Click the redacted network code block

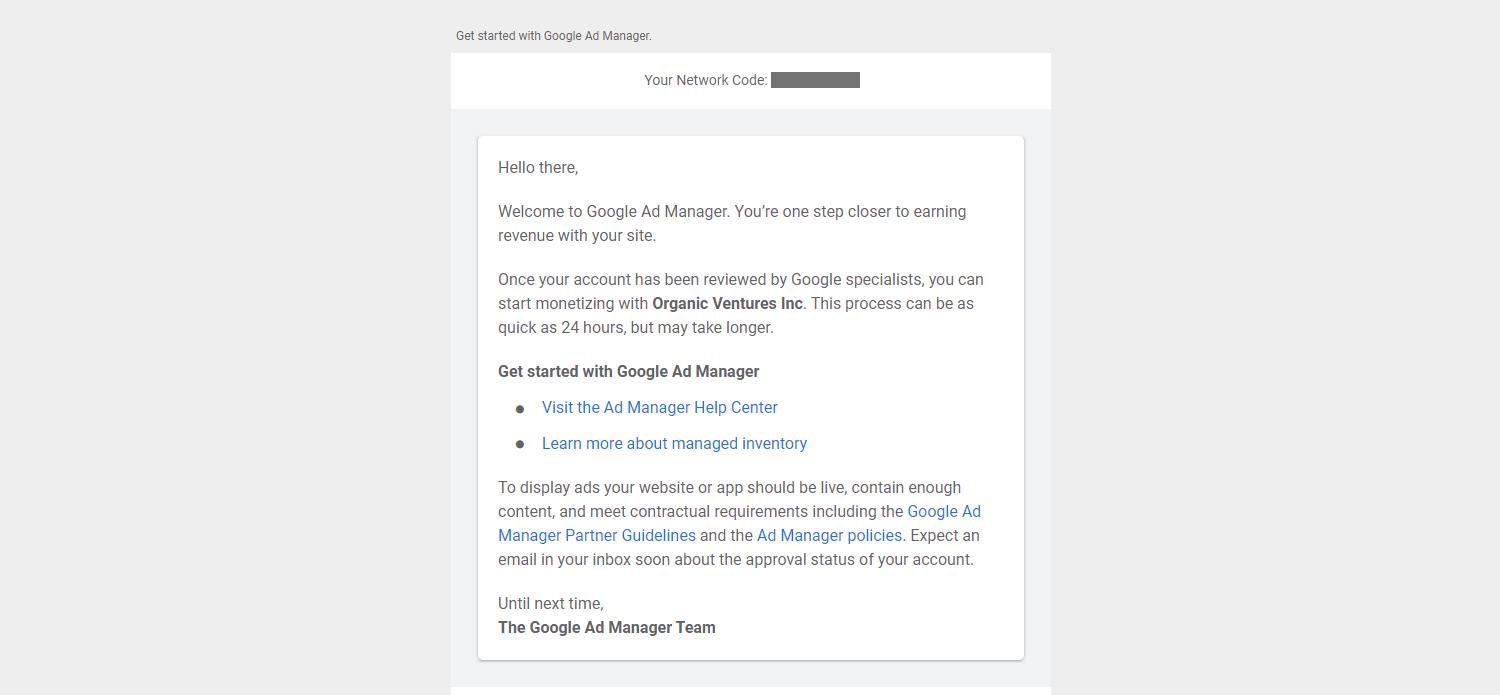tap(815, 80)
